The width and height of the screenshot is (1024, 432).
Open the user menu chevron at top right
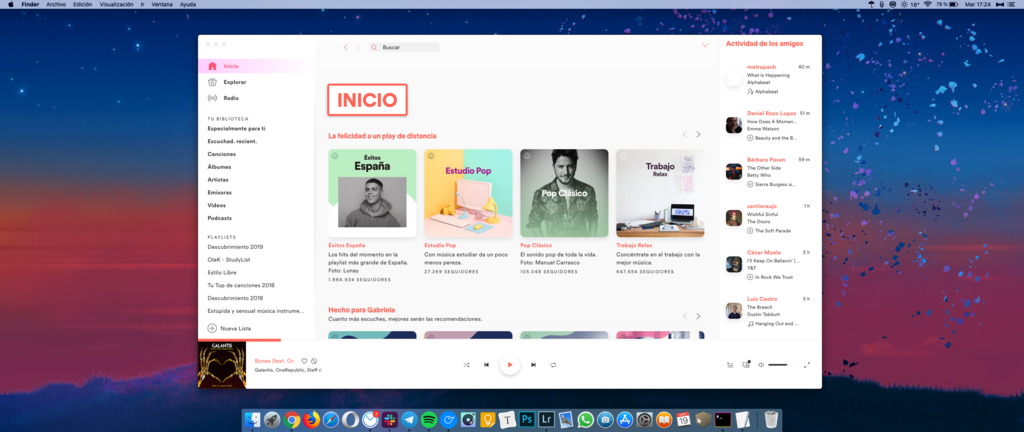[705, 46]
